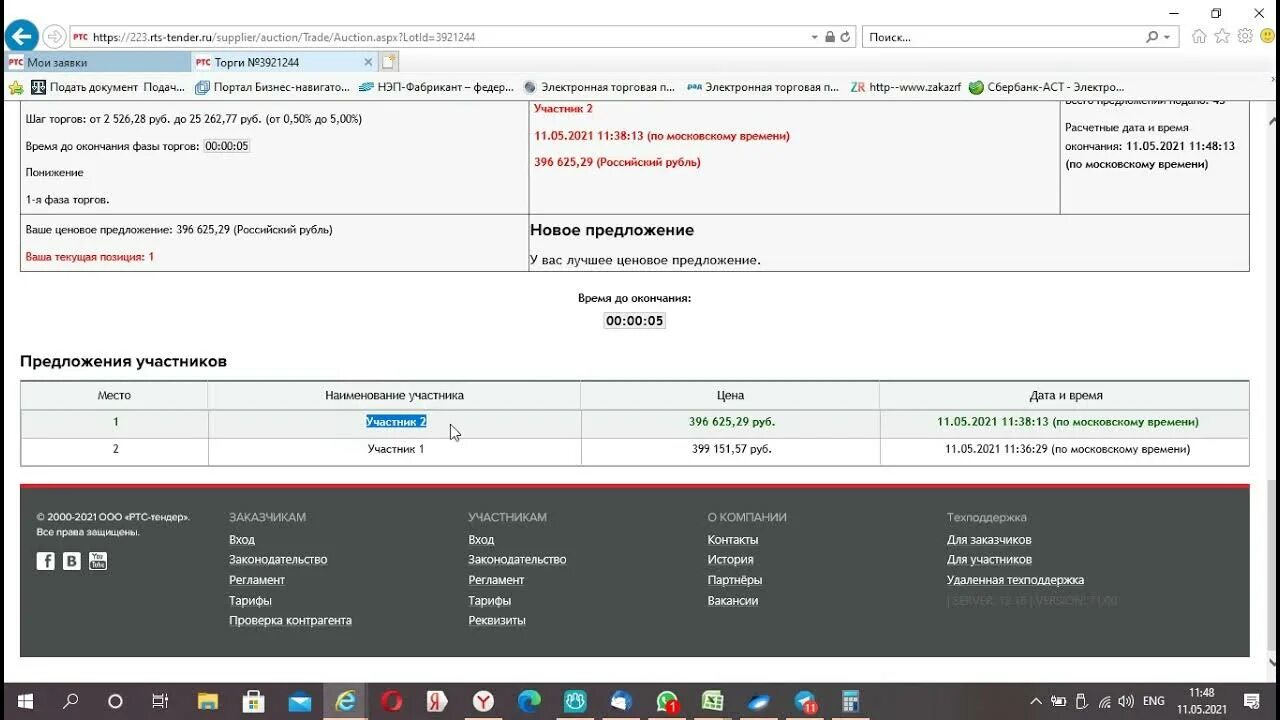The height and width of the screenshot is (720, 1280).
Task: Open Microsoft Edge from taskbar
Action: [529, 701]
